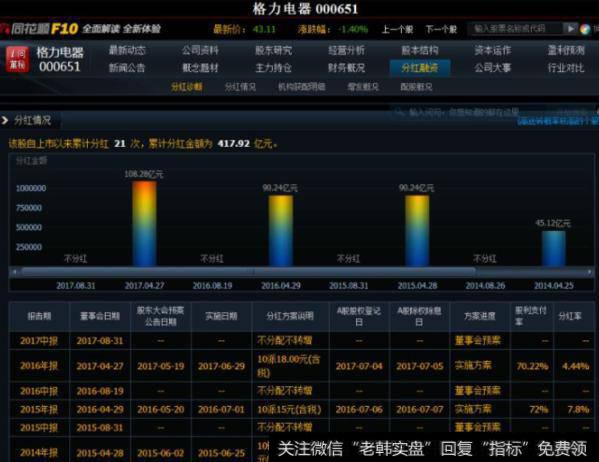Open the 主力持仓 menu item
This screenshot has width=599, height=462.
[x=273, y=68]
